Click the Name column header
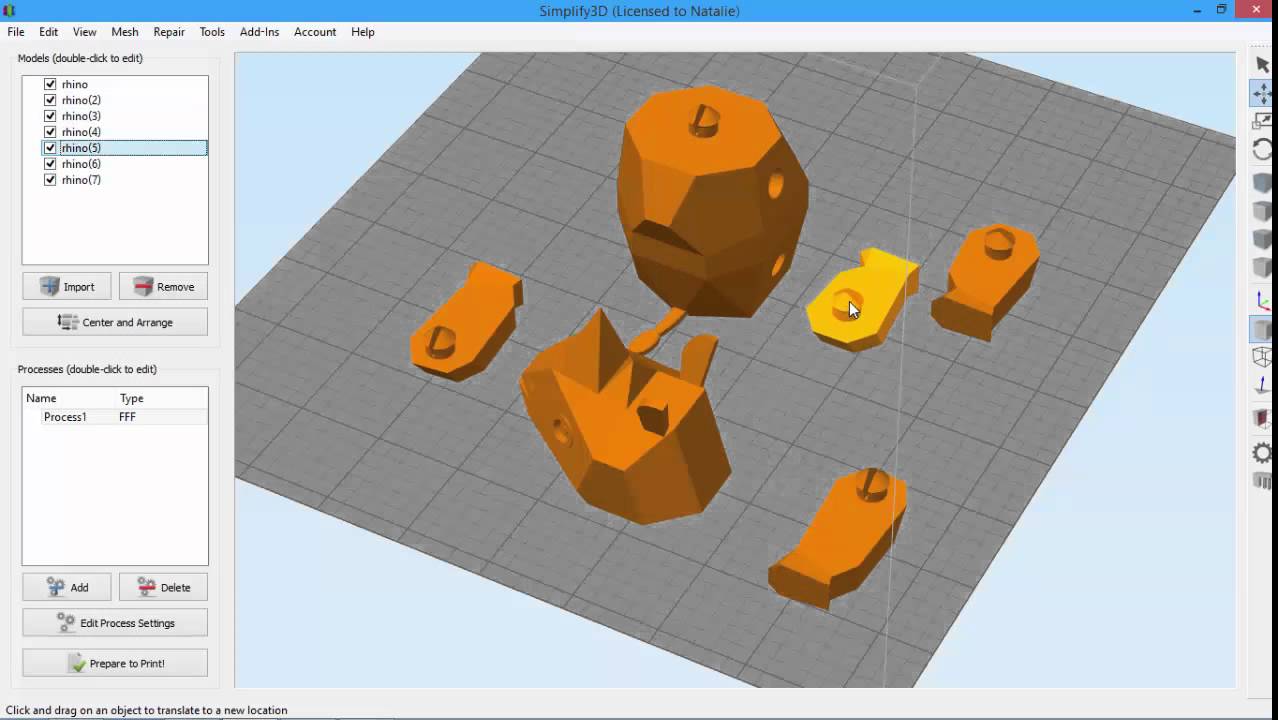 coord(41,398)
